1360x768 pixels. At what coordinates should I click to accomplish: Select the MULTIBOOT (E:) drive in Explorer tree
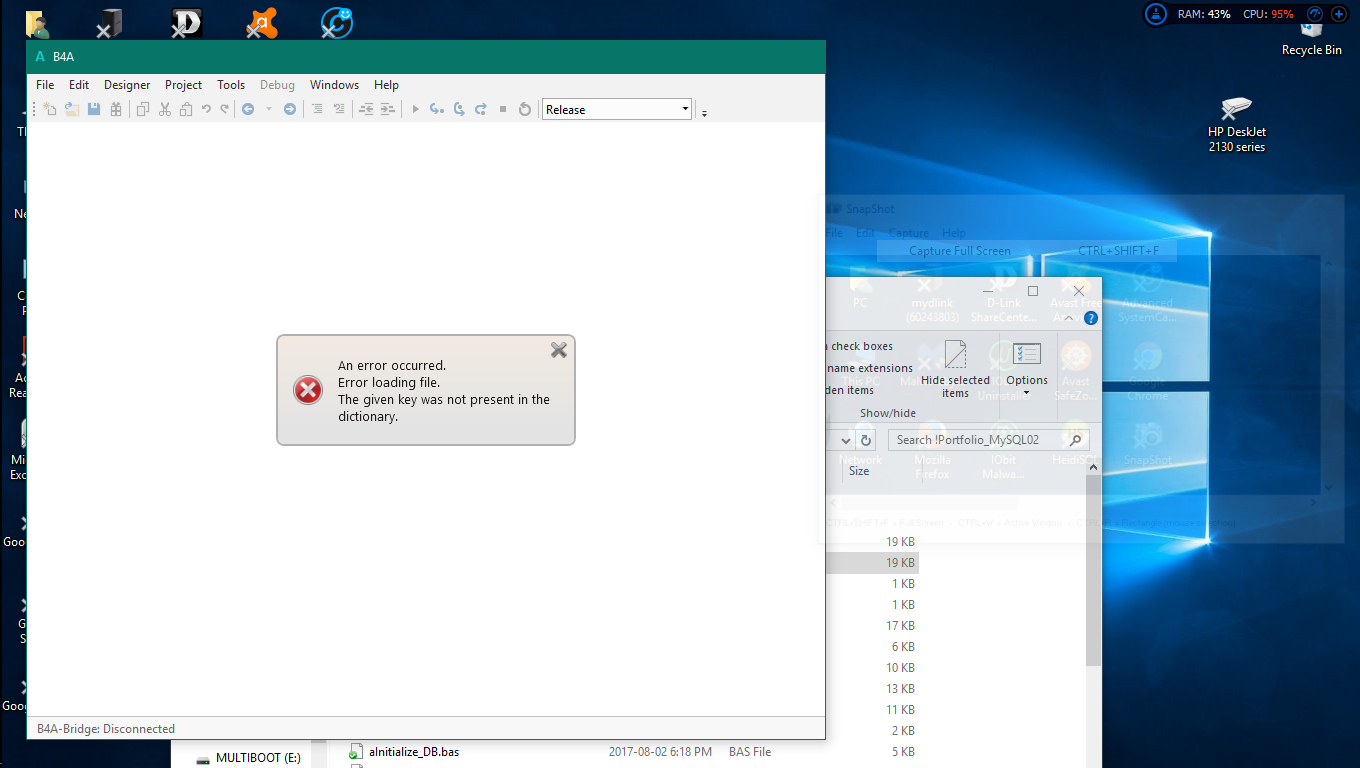point(248,758)
